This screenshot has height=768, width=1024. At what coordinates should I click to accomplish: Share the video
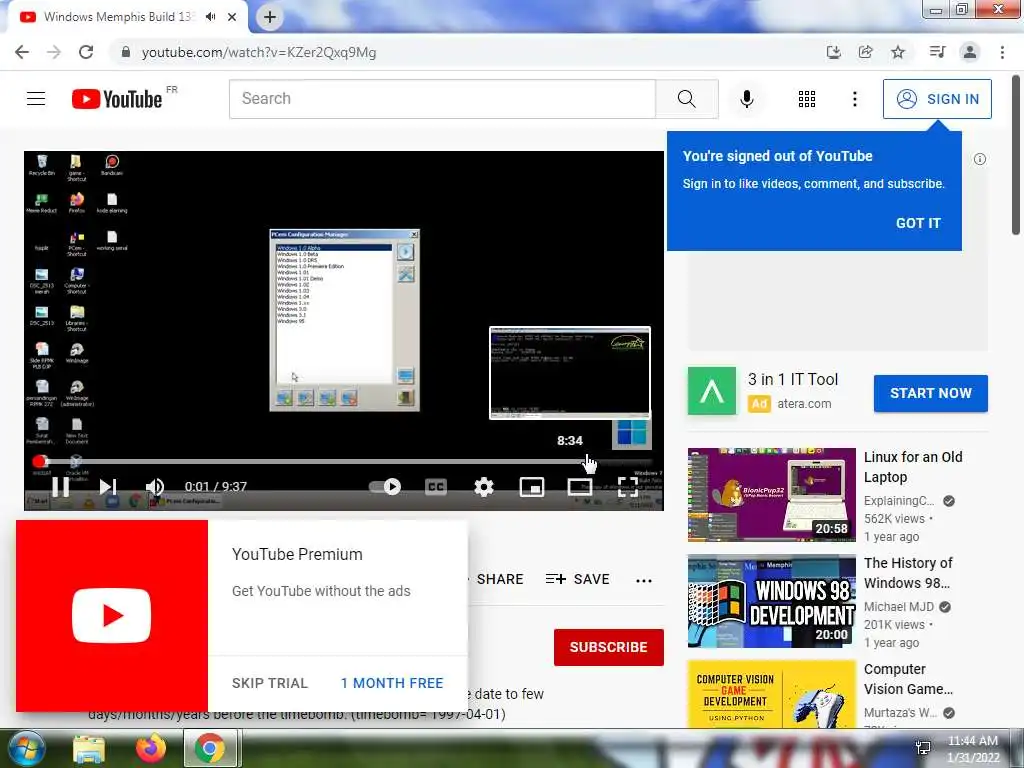tap(500, 579)
